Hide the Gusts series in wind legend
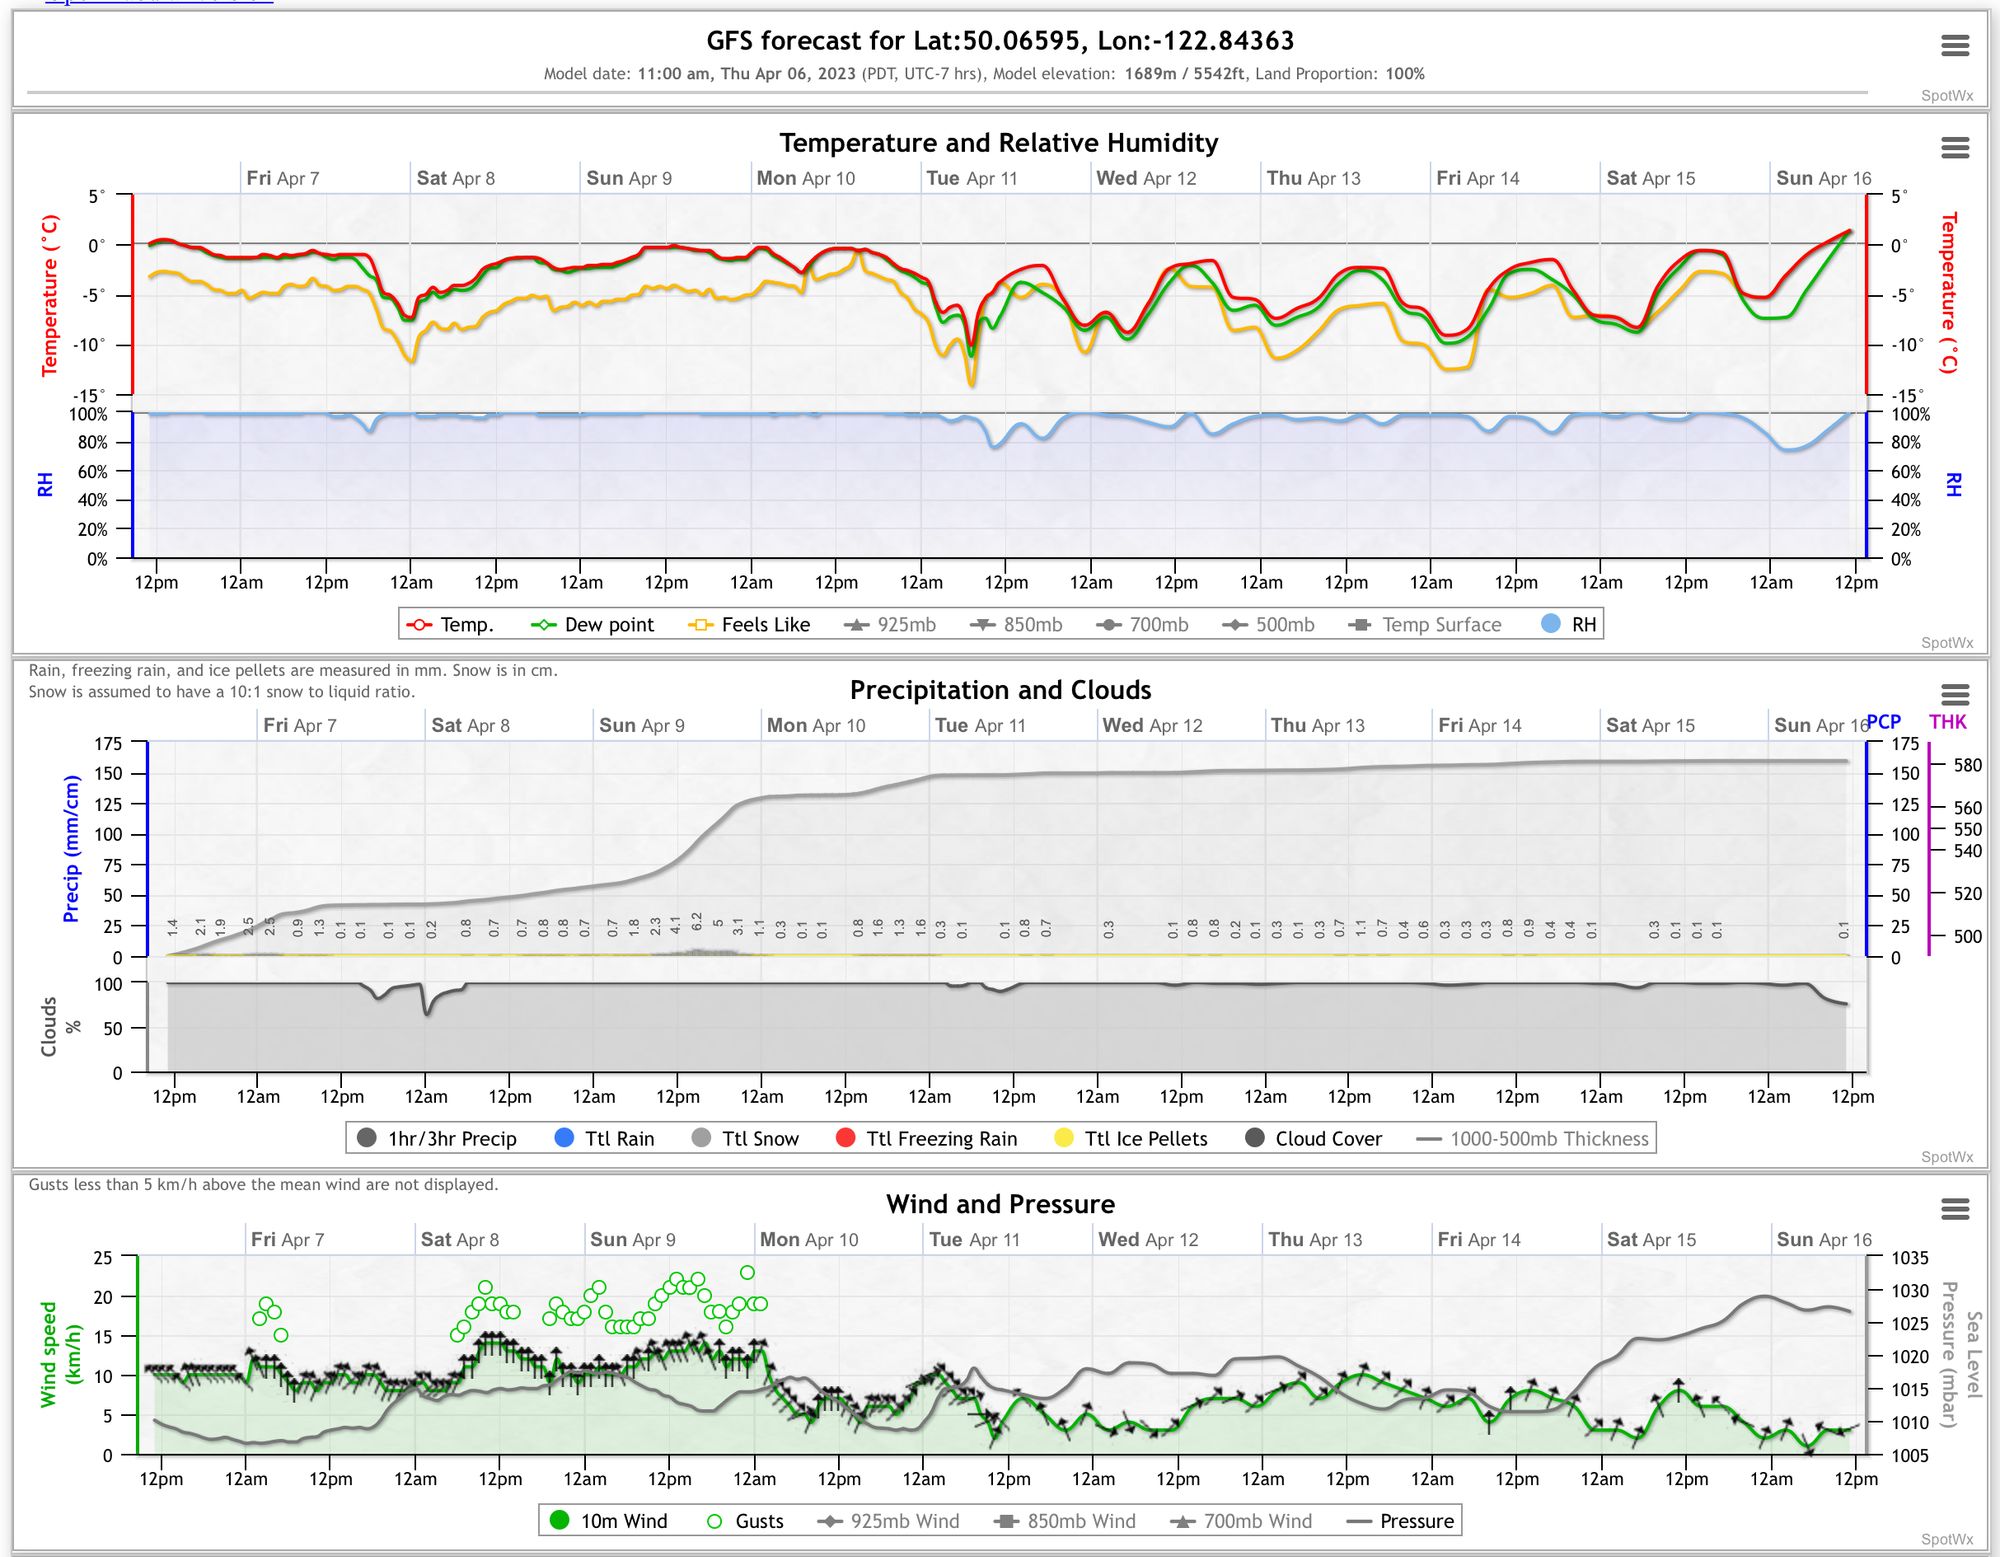This screenshot has height=1557, width=2000. (x=758, y=1521)
